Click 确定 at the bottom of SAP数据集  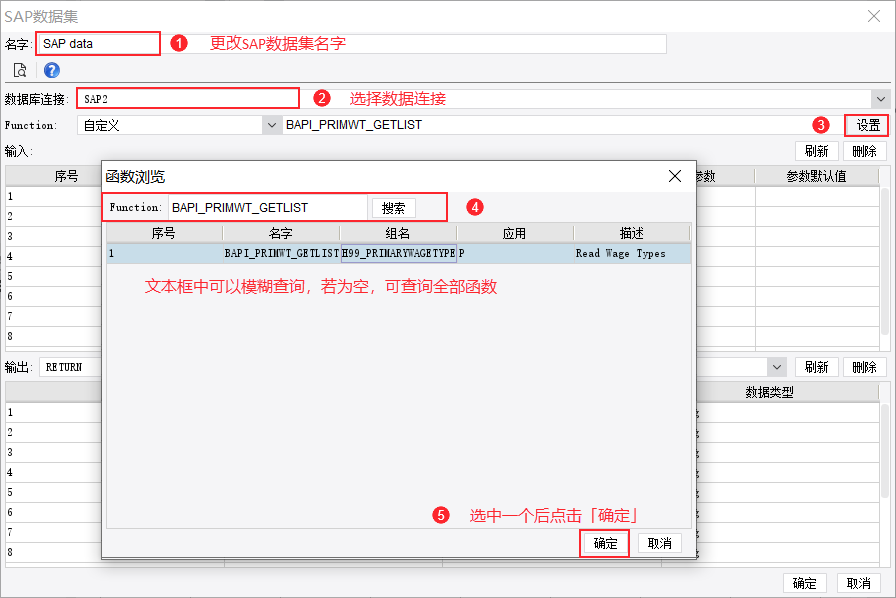point(805,583)
